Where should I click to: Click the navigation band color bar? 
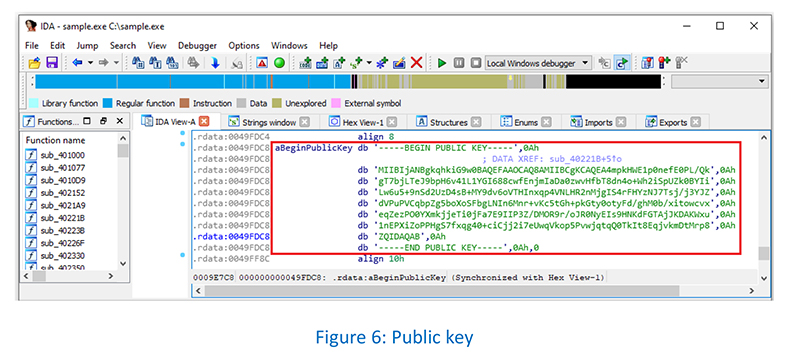point(348,81)
